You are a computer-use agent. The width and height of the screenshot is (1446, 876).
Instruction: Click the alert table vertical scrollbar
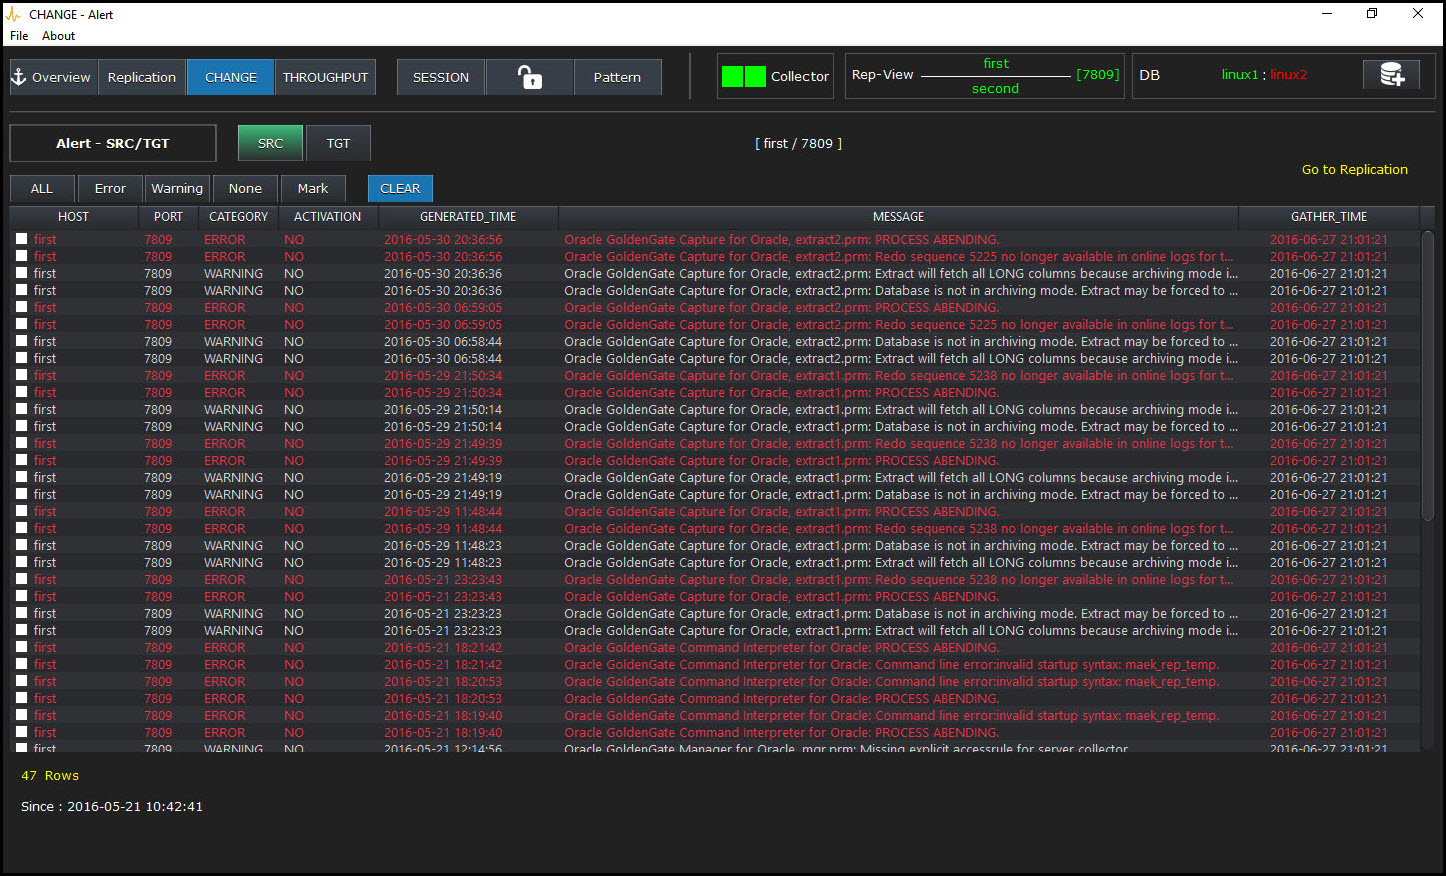(x=1427, y=375)
